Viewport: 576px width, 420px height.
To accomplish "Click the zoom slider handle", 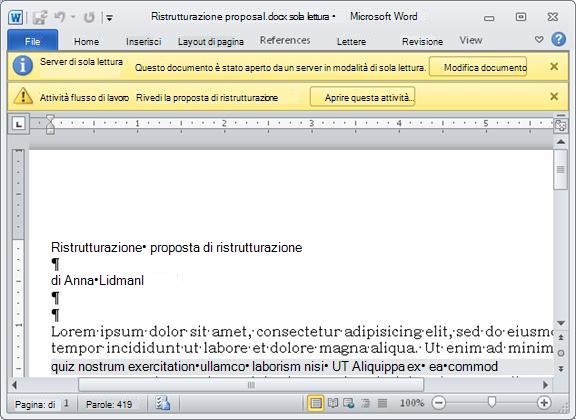I will pyautogui.click(x=492, y=402).
